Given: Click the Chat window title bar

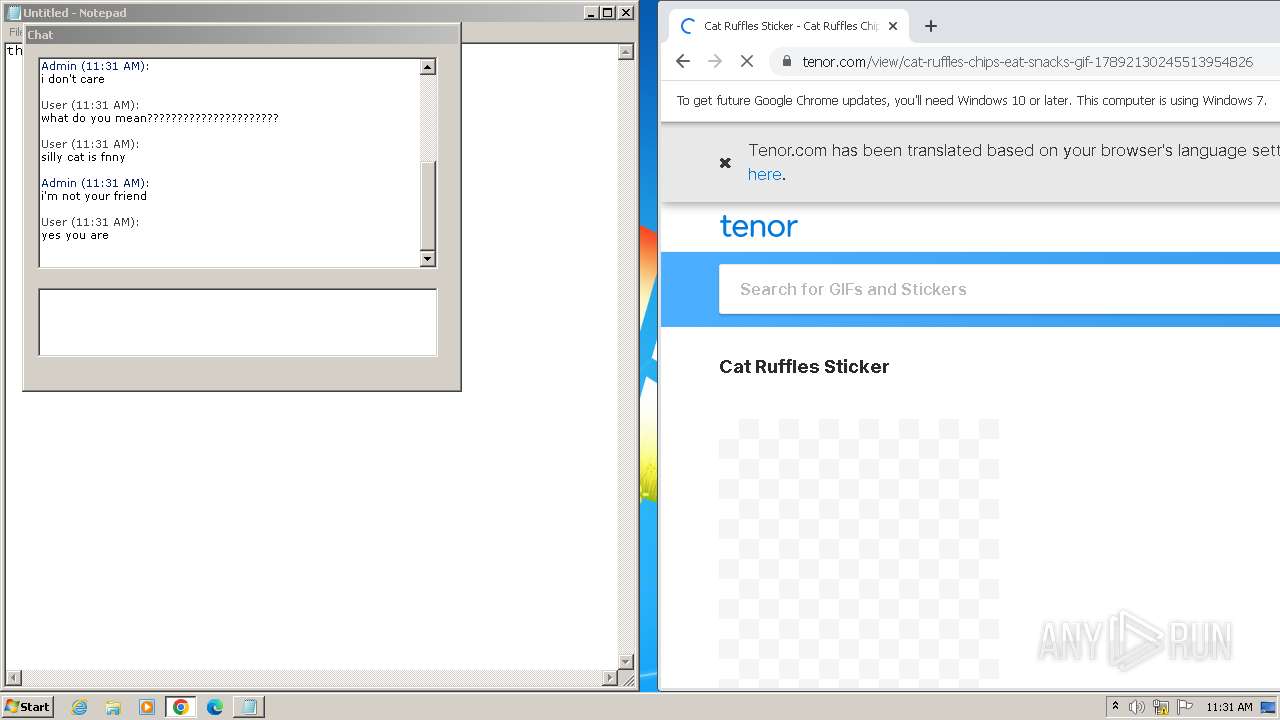Looking at the screenshot, I should click(x=241, y=34).
